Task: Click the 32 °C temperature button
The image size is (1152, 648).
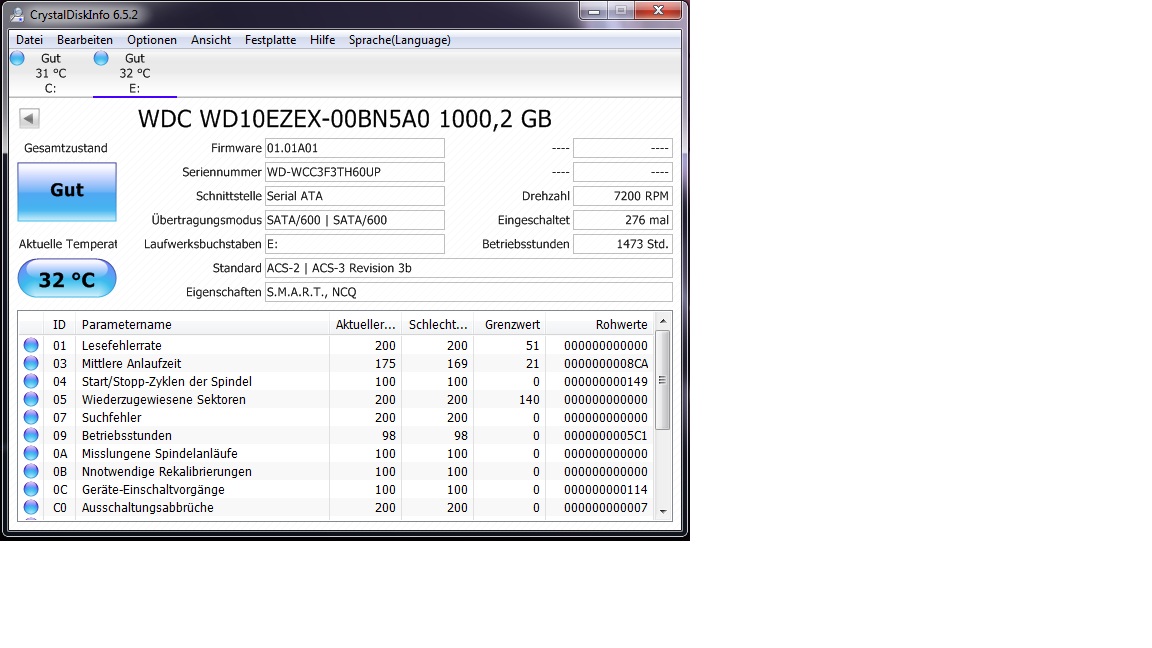Action: tap(67, 279)
